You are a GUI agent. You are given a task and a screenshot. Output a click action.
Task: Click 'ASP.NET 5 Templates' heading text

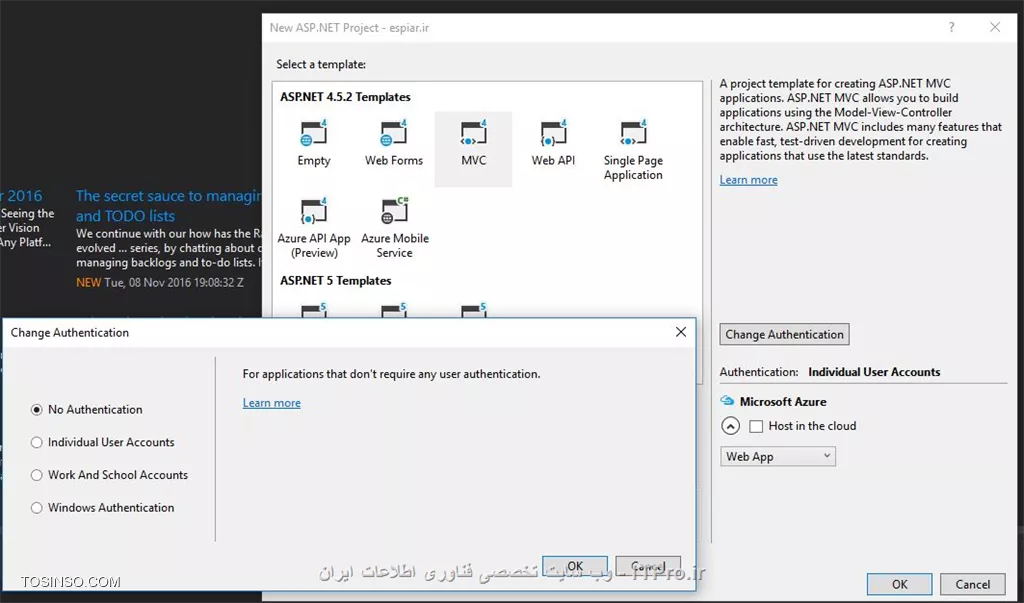(x=336, y=280)
